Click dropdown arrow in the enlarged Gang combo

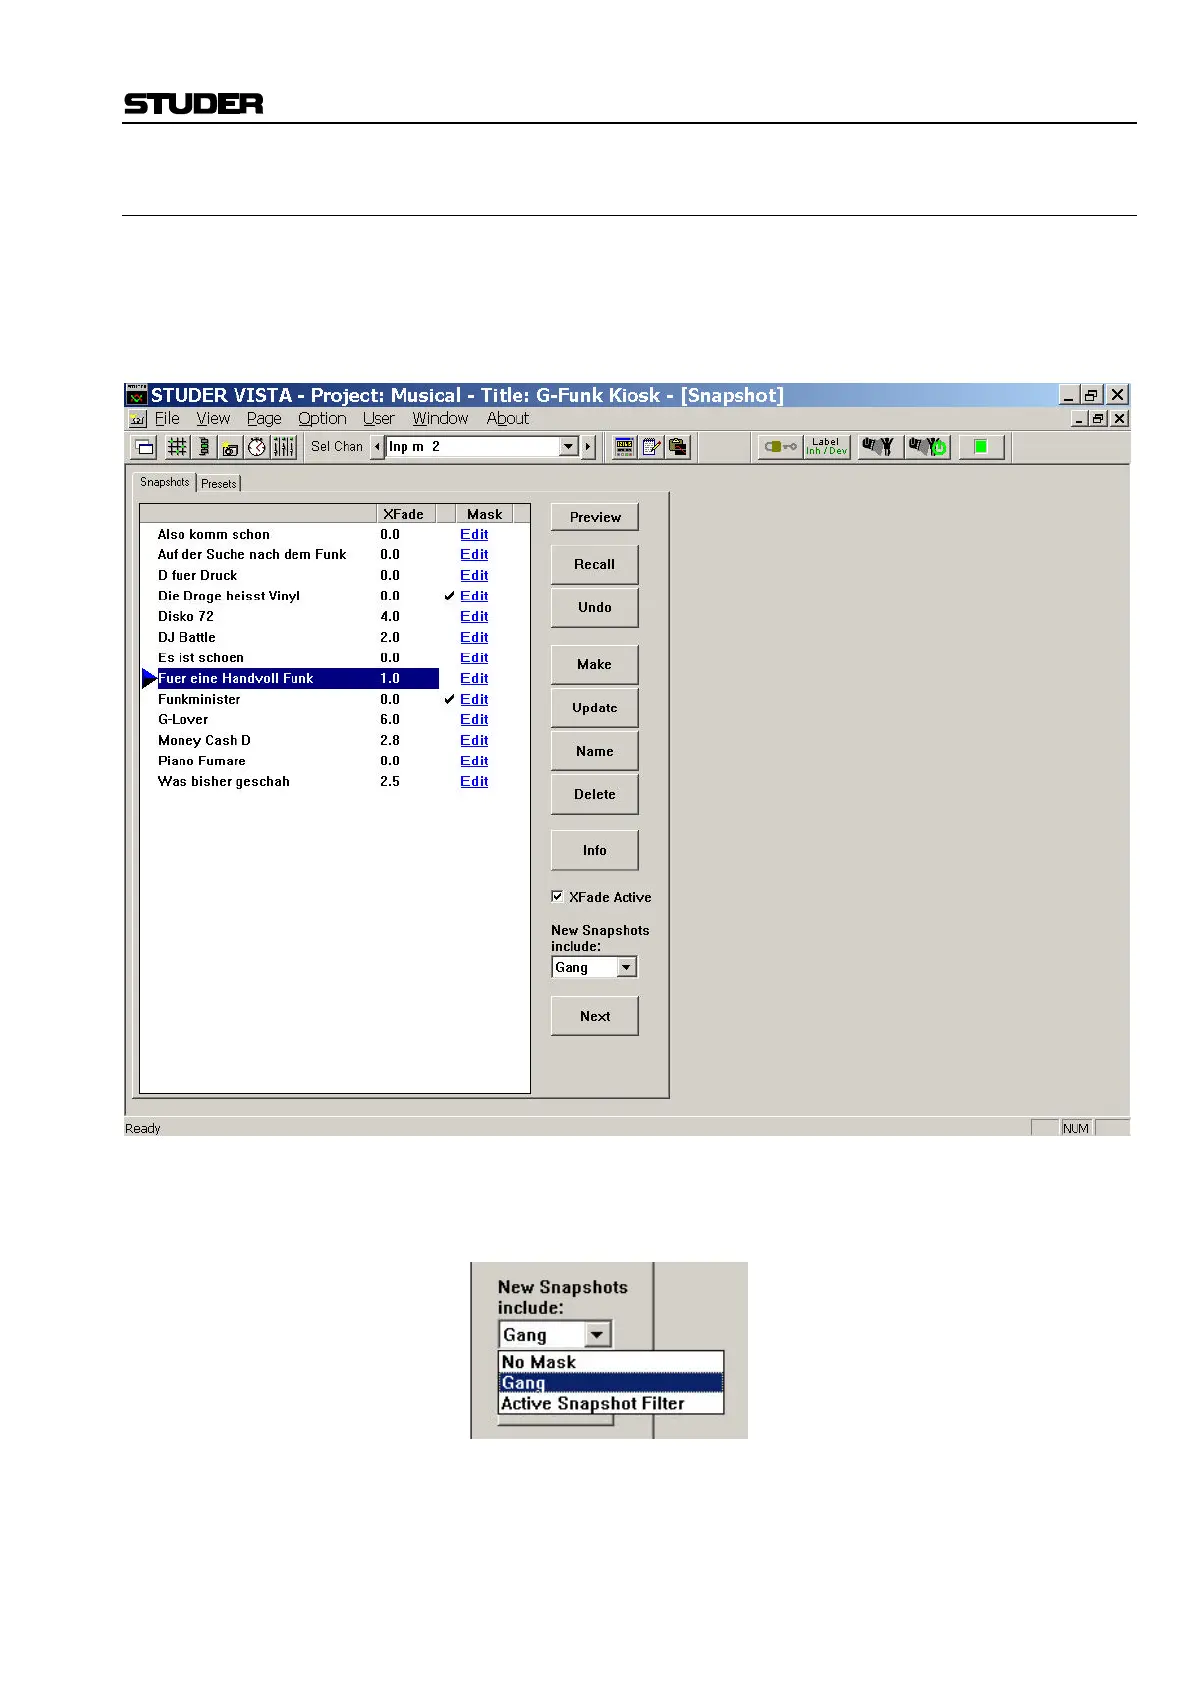tap(597, 1335)
